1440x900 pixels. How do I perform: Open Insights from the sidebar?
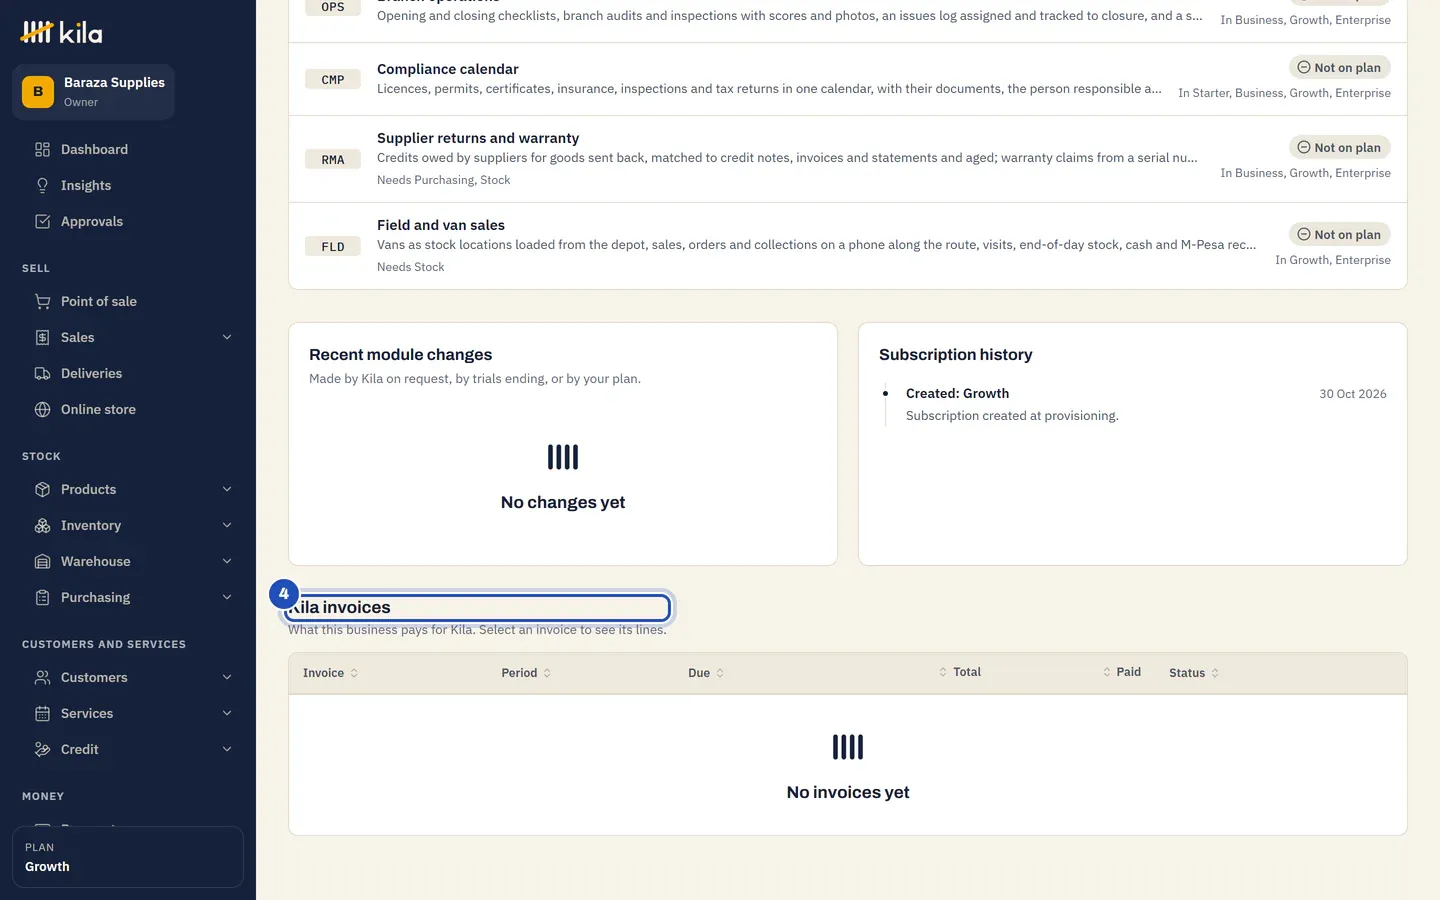(x=128, y=185)
